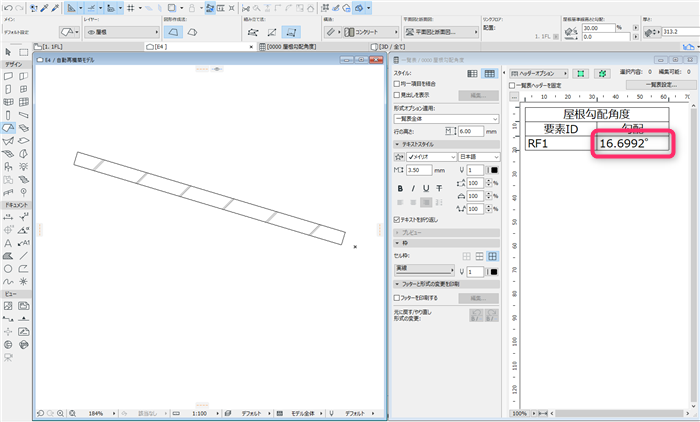Select the Arrow tool in the toolbox
Screen dimensions: 700x422
[8, 52]
